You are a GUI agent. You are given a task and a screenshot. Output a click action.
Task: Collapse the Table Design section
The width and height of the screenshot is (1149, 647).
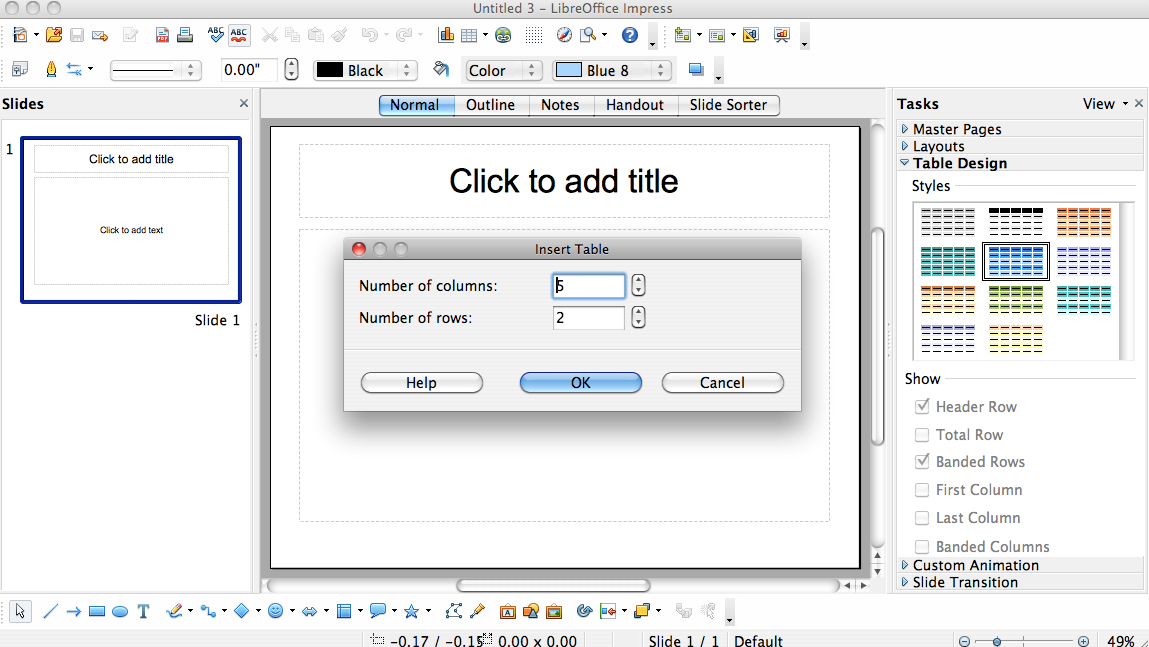(x=905, y=163)
